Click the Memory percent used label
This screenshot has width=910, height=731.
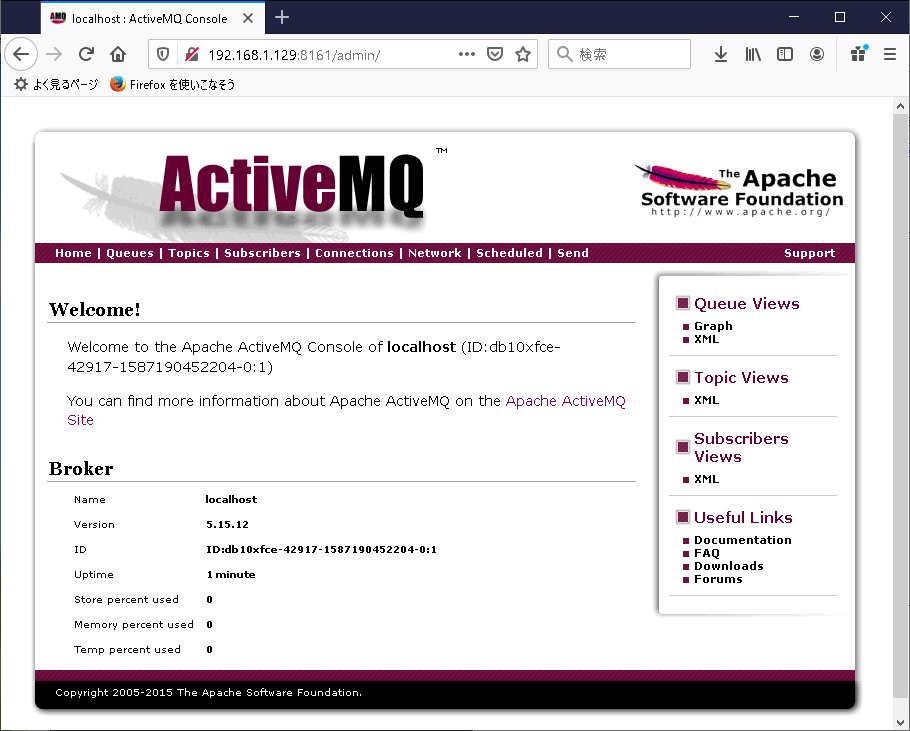(x=133, y=624)
